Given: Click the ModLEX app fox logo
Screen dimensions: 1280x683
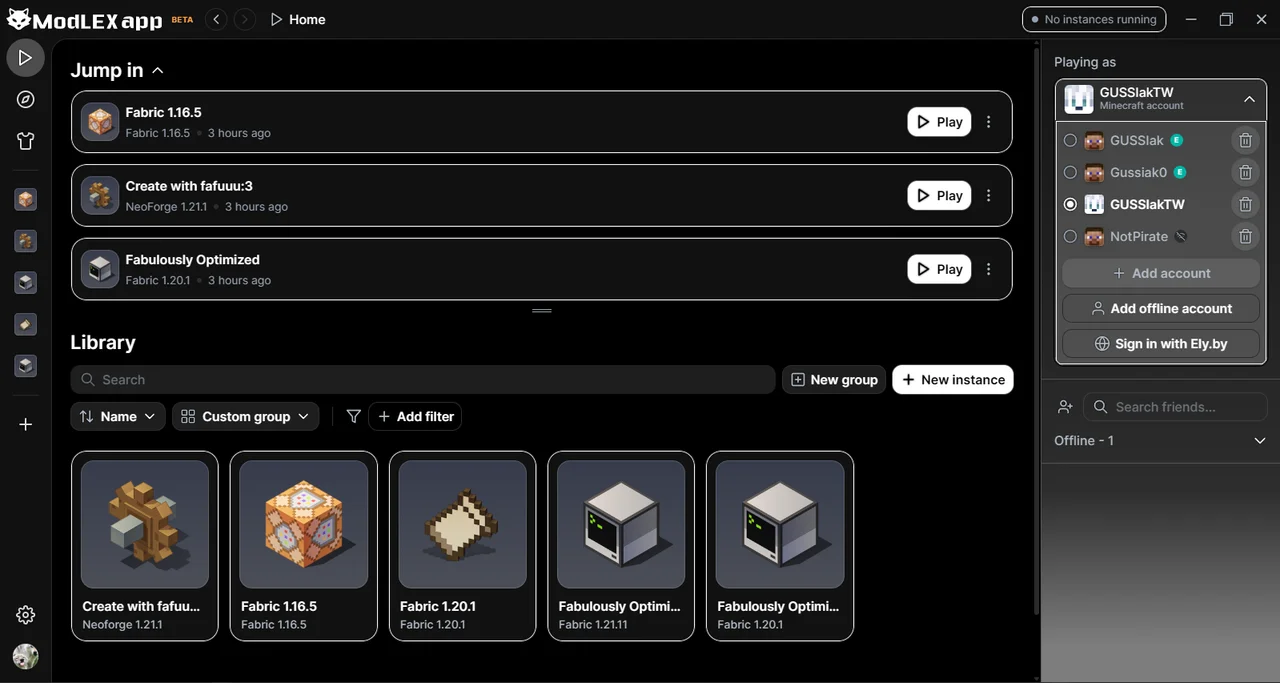Looking at the screenshot, I should (17, 19).
